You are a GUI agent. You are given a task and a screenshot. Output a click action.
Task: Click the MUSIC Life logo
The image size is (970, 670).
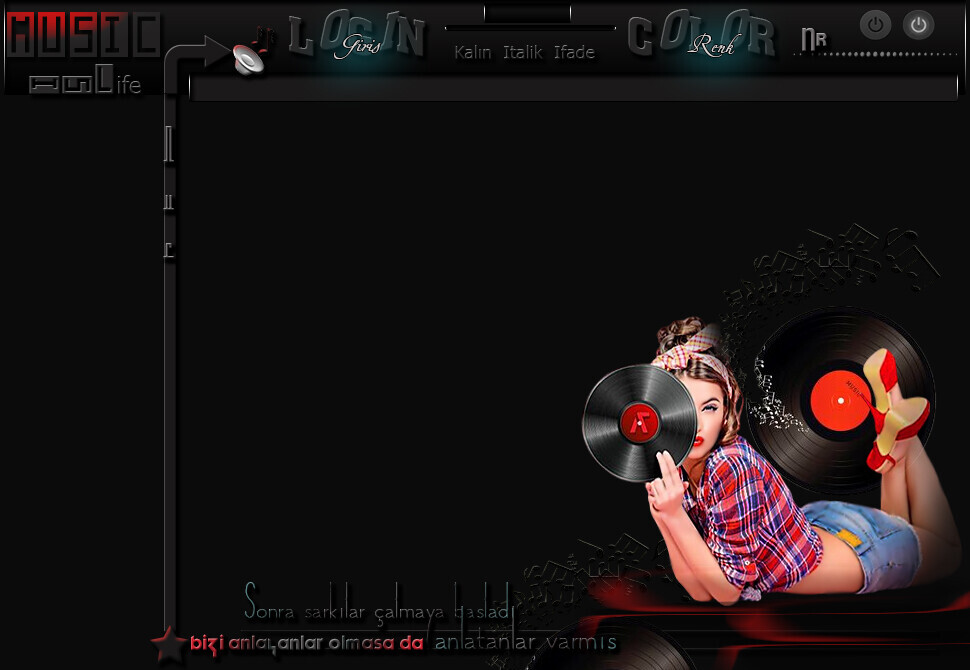tap(82, 52)
